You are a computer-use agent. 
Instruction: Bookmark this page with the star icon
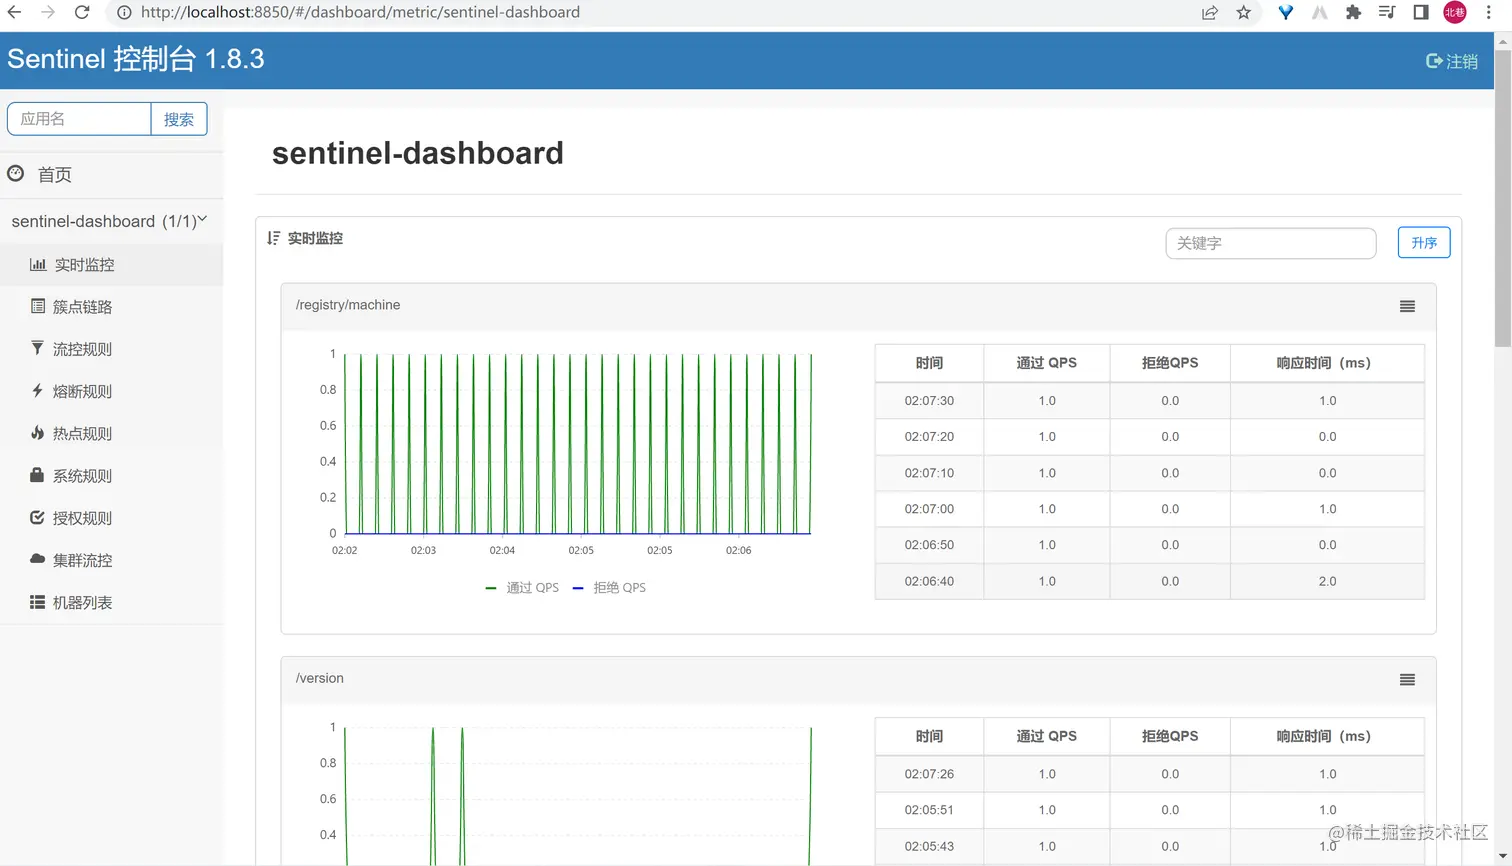pos(1243,12)
